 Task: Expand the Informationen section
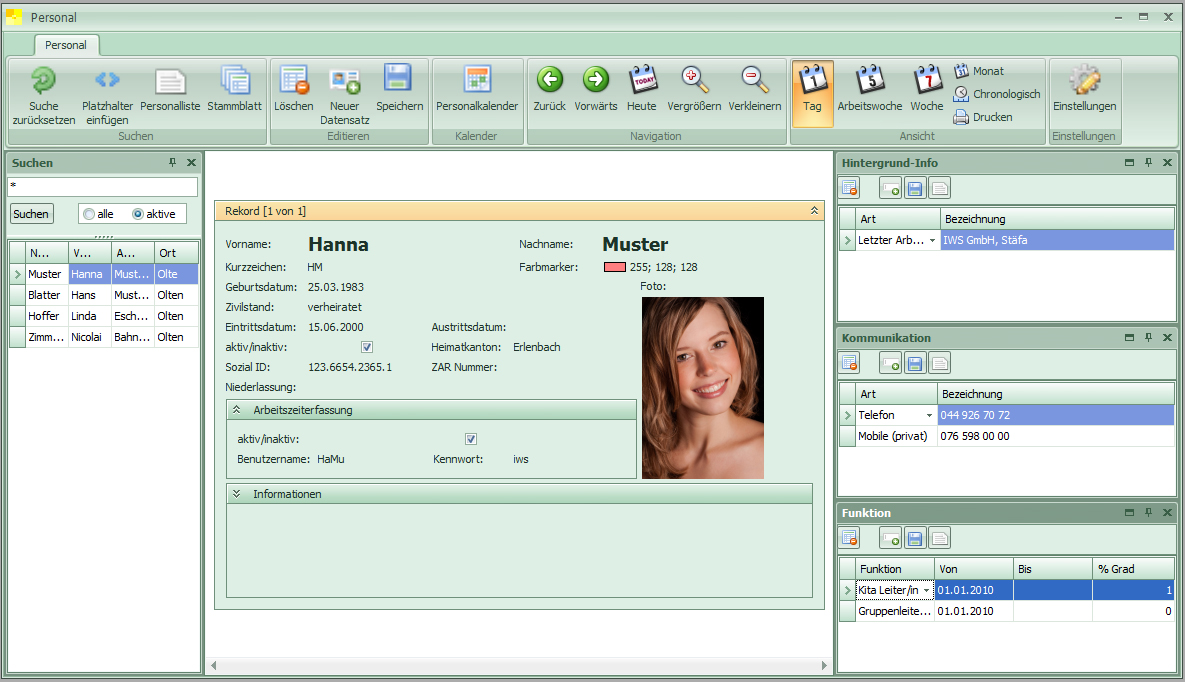237,494
